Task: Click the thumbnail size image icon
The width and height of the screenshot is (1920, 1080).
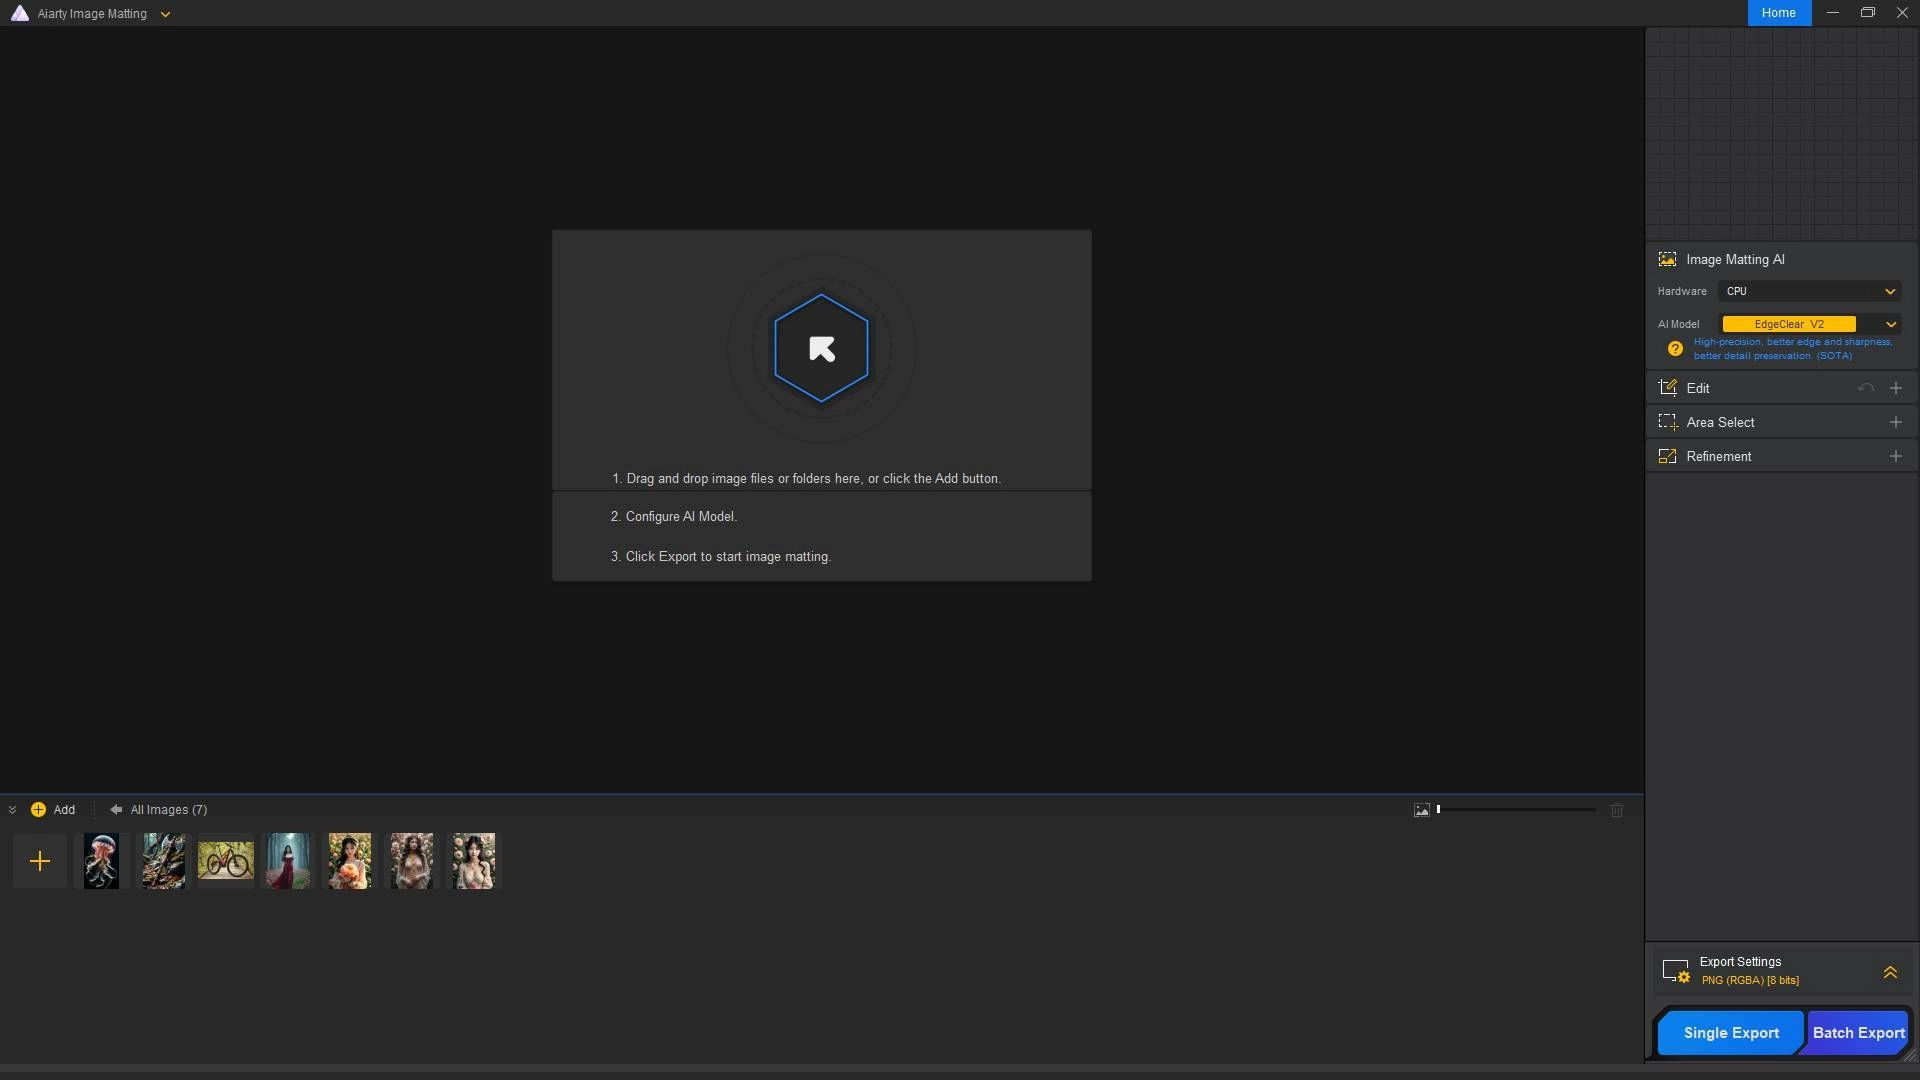Action: (x=1421, y=810)
